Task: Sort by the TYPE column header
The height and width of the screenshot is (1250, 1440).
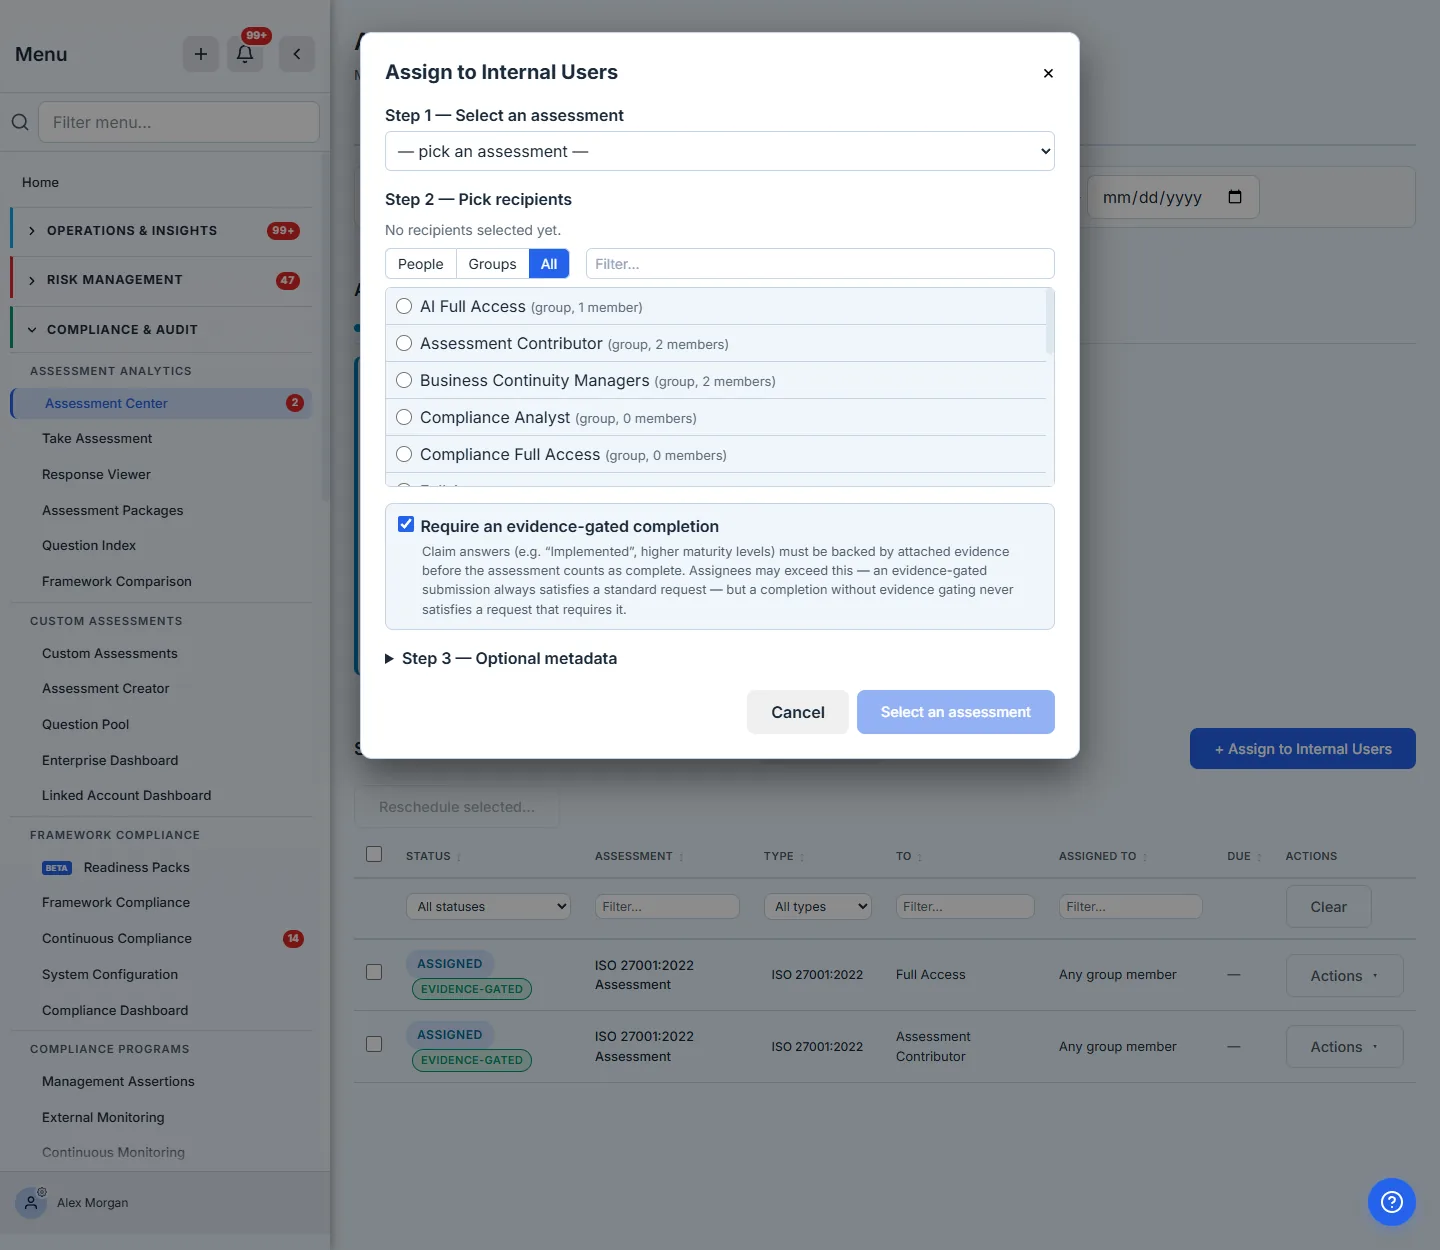Action: click(x=784, y=856)
